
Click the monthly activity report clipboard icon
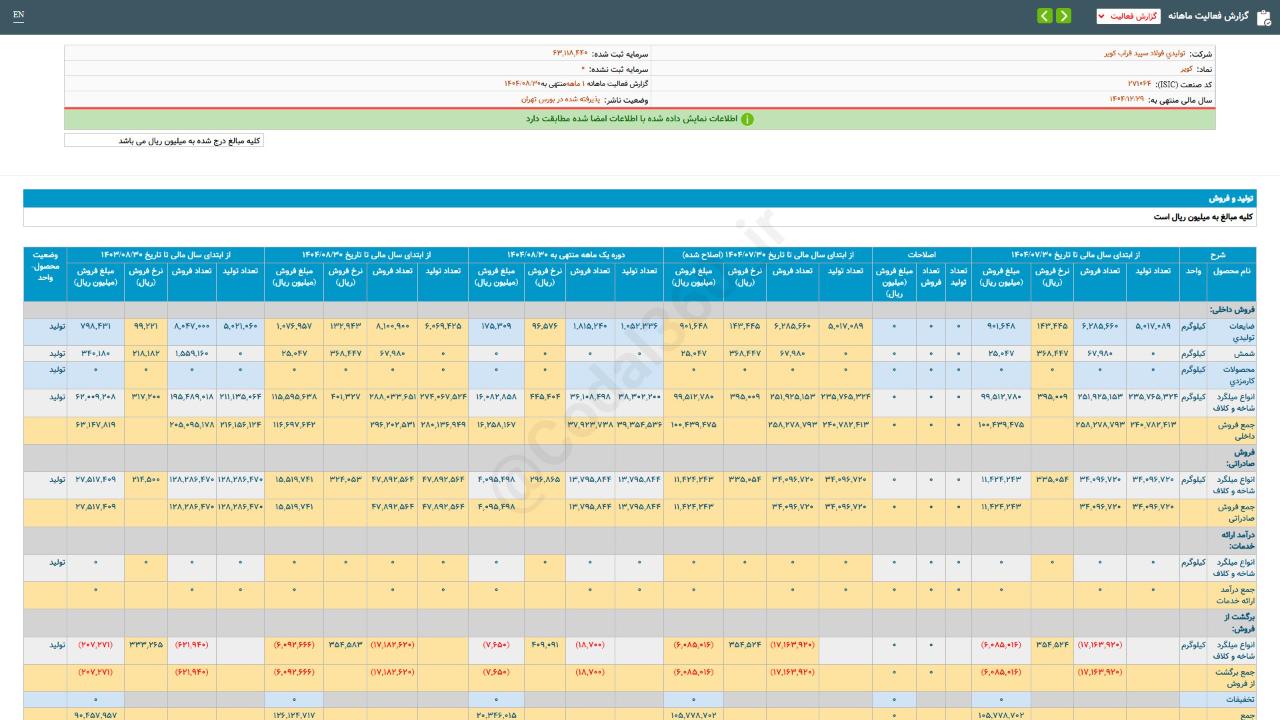point(1263,17)
